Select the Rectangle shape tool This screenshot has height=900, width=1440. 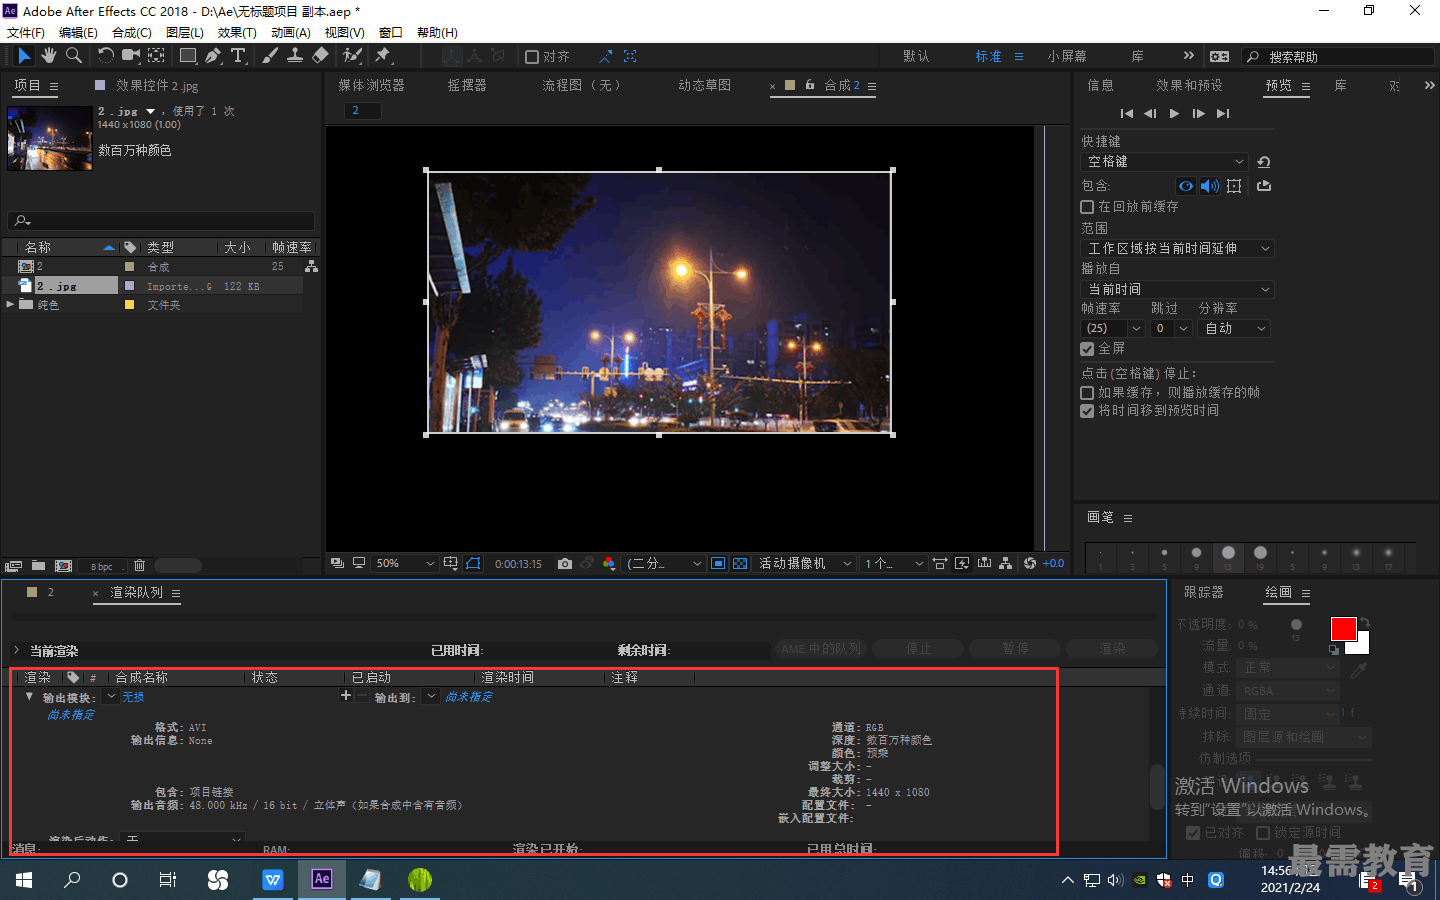point(188,56)
